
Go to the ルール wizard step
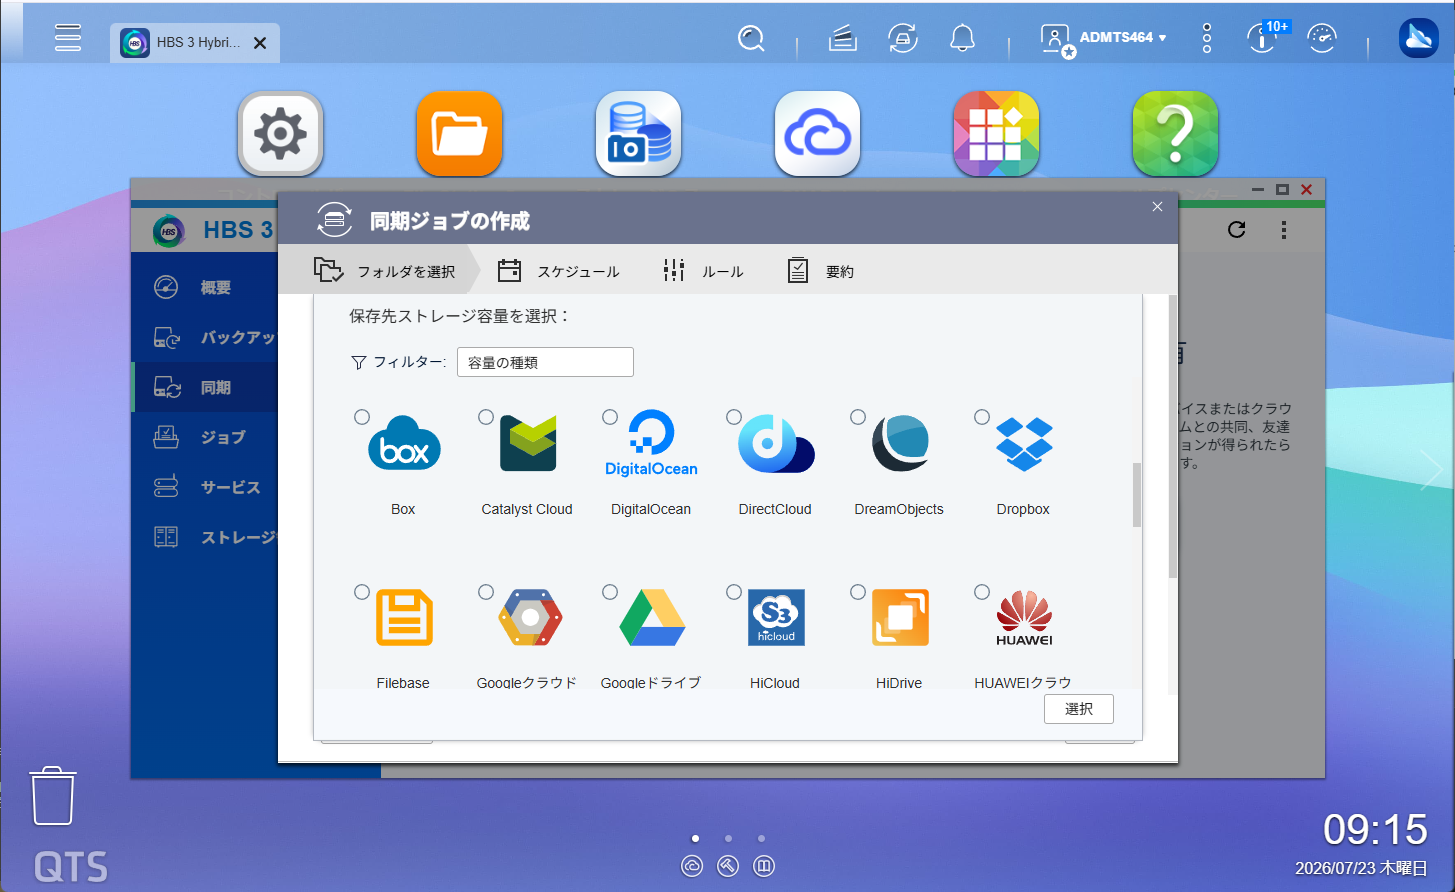(x=704, y=271)
